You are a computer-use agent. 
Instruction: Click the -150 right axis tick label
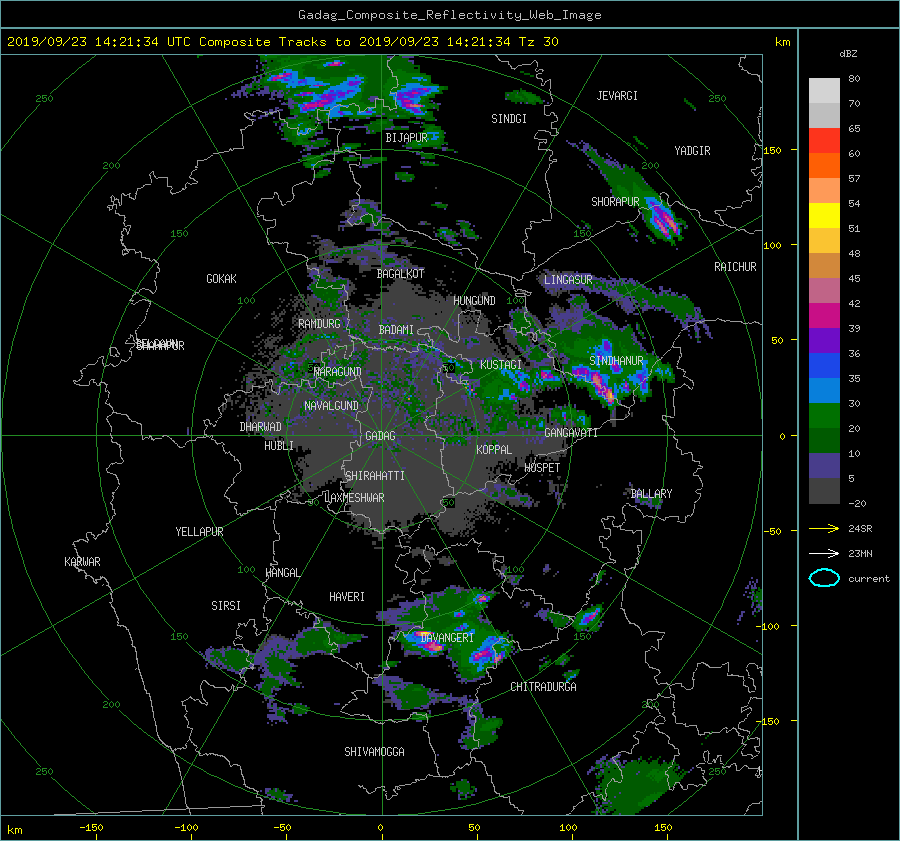pyautogui.click(x=770, y=722)
